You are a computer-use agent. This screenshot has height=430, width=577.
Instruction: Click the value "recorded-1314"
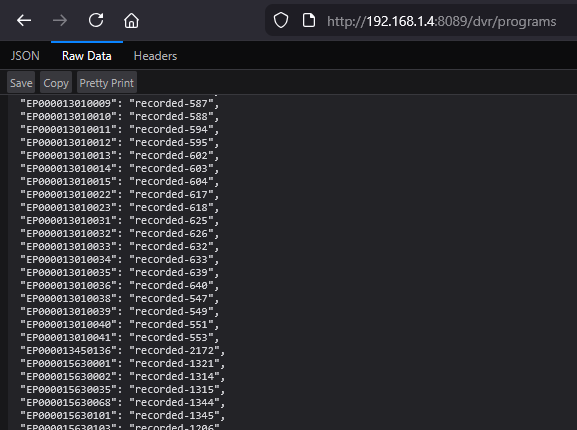point(174,377)
